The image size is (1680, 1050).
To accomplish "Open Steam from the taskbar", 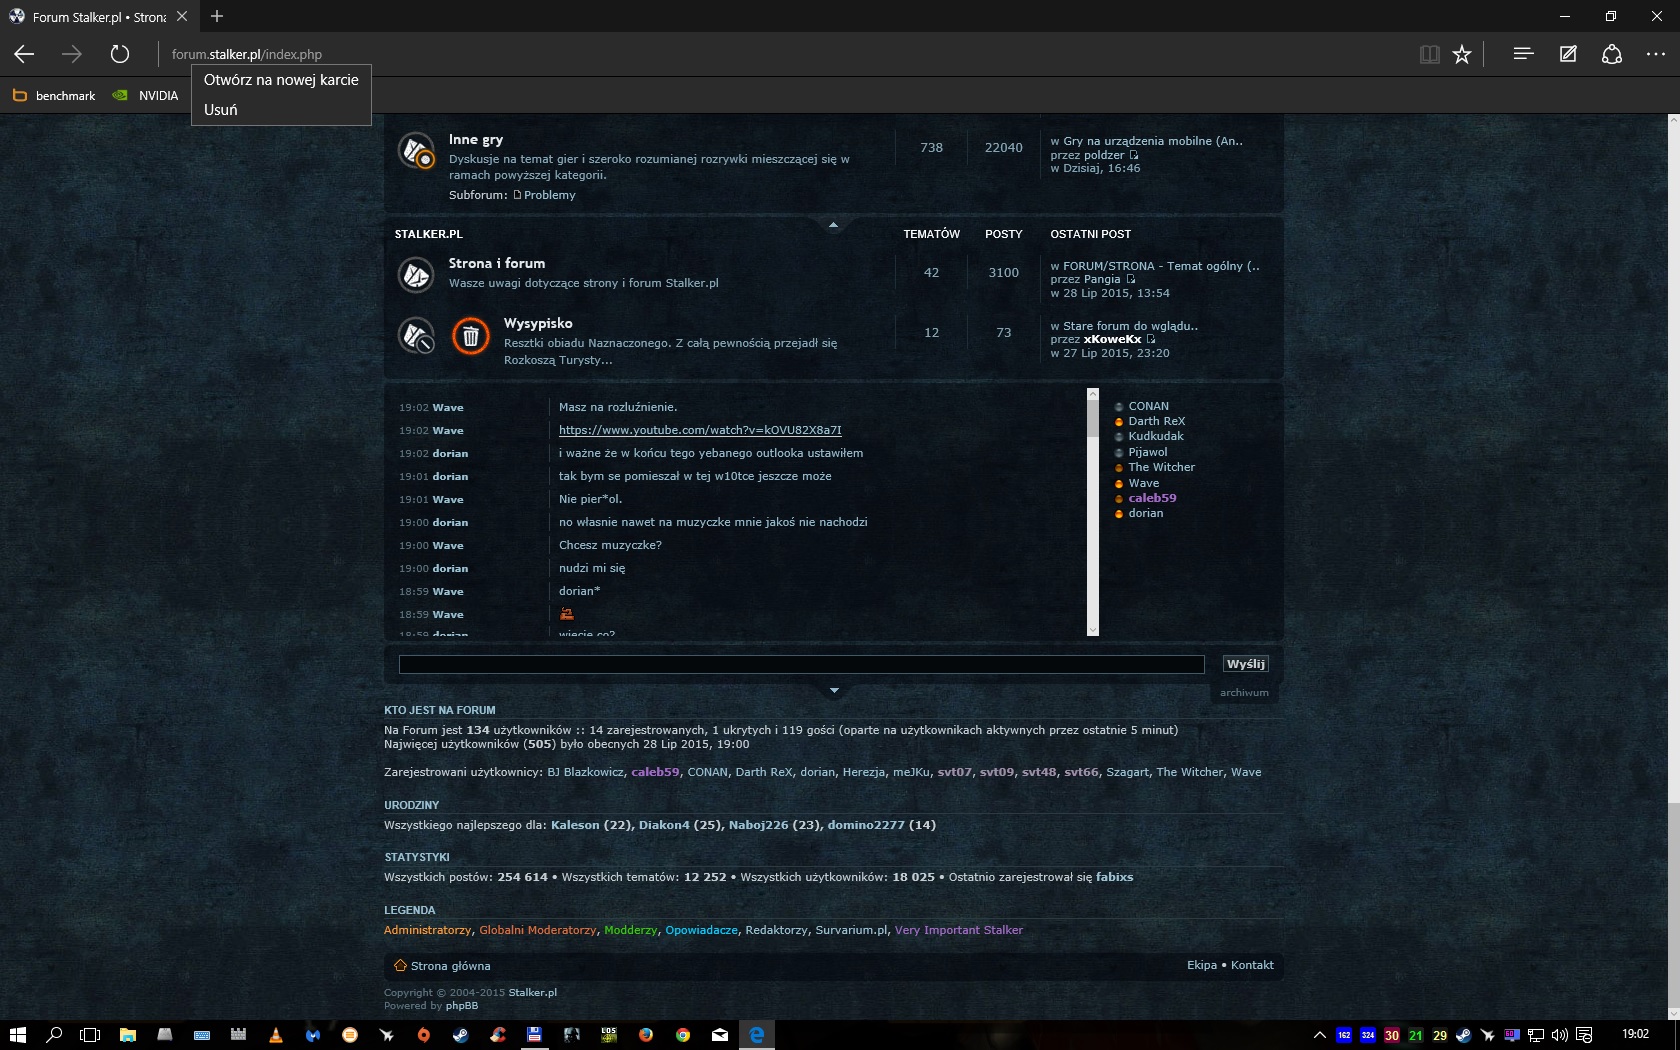I will point(460,1035).
